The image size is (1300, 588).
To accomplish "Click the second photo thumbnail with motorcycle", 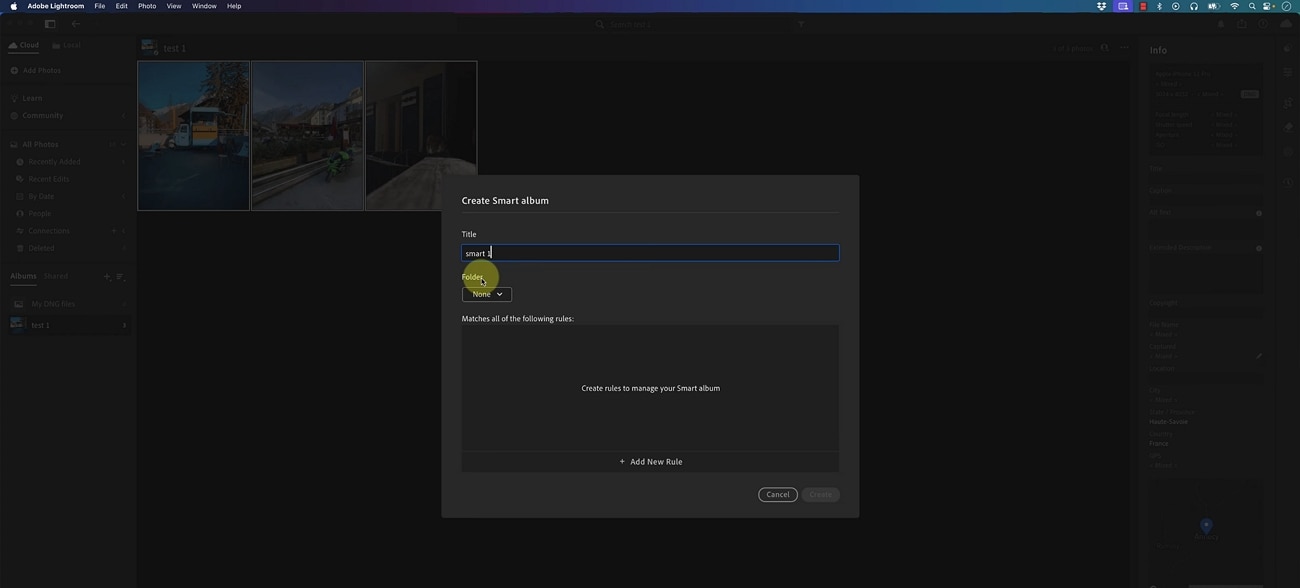I will point(308,136).
